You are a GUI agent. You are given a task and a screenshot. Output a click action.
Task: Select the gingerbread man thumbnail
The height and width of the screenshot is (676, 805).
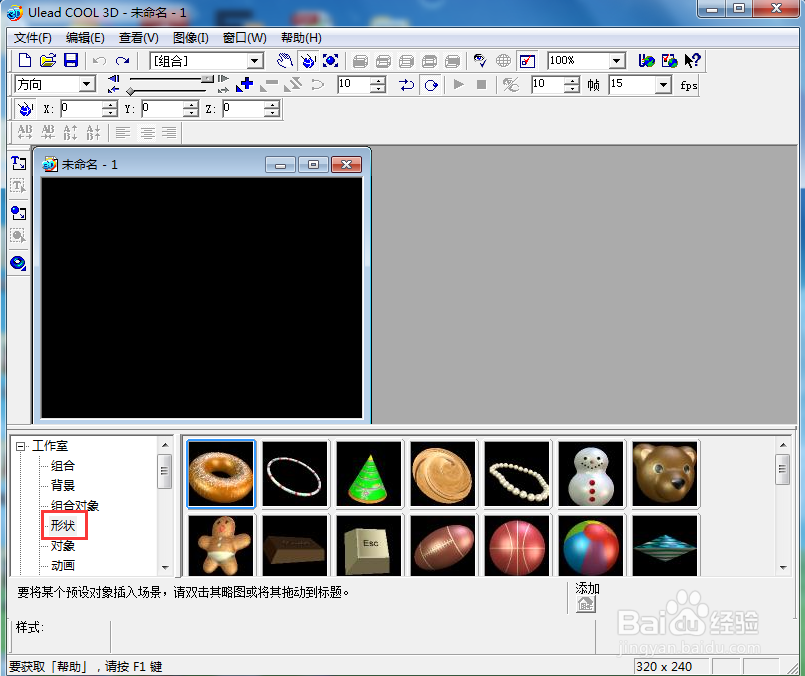pos(221,545)
